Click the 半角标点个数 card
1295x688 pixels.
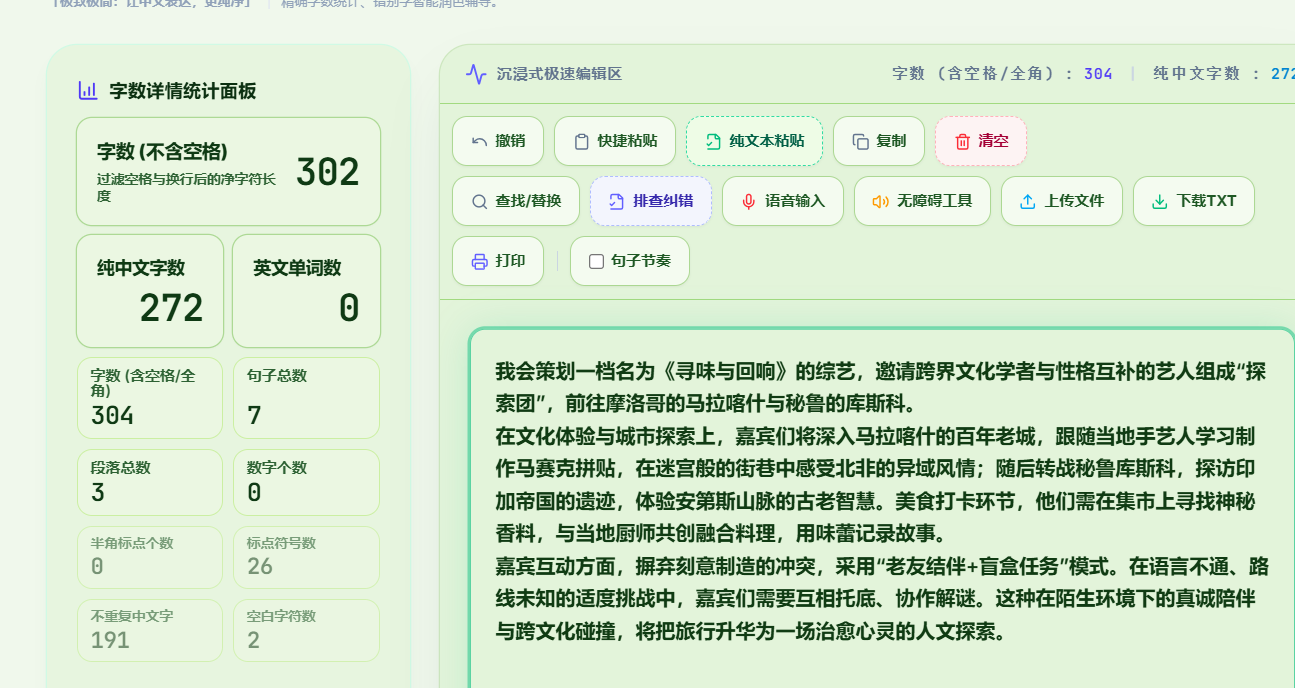tap(150, 558)
